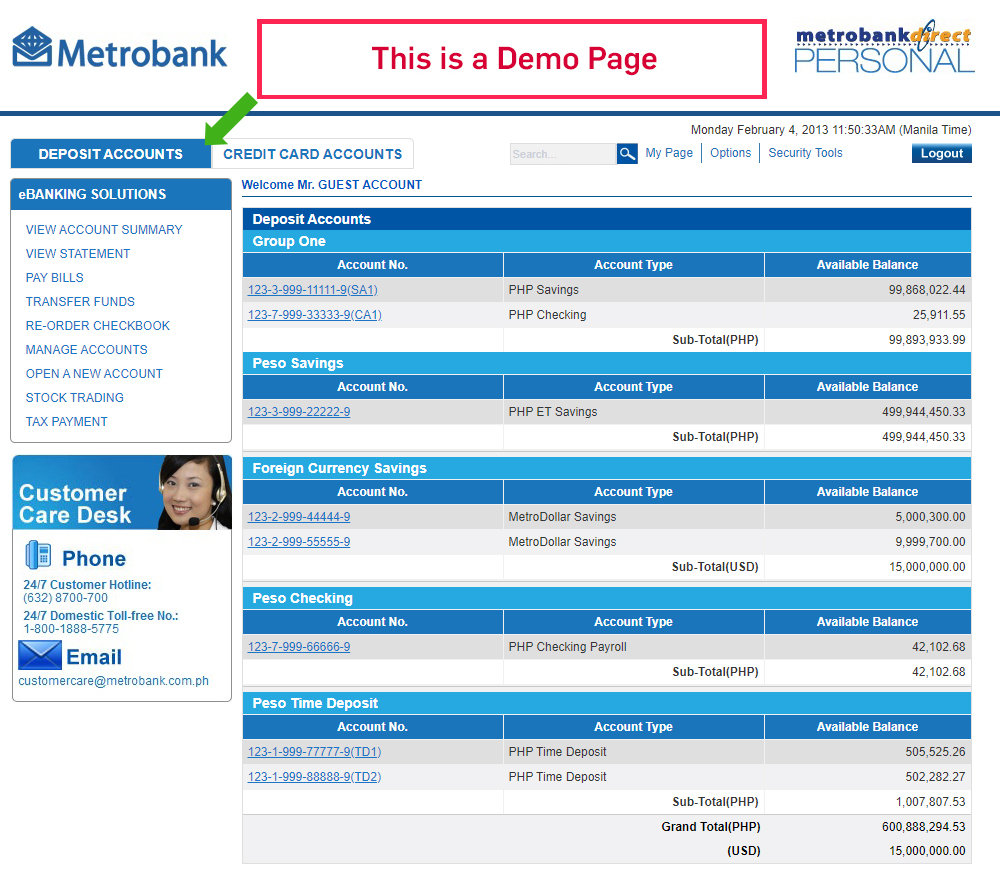
Task: Click the Foreign Currency Savings group header
Action: point(607,468)
